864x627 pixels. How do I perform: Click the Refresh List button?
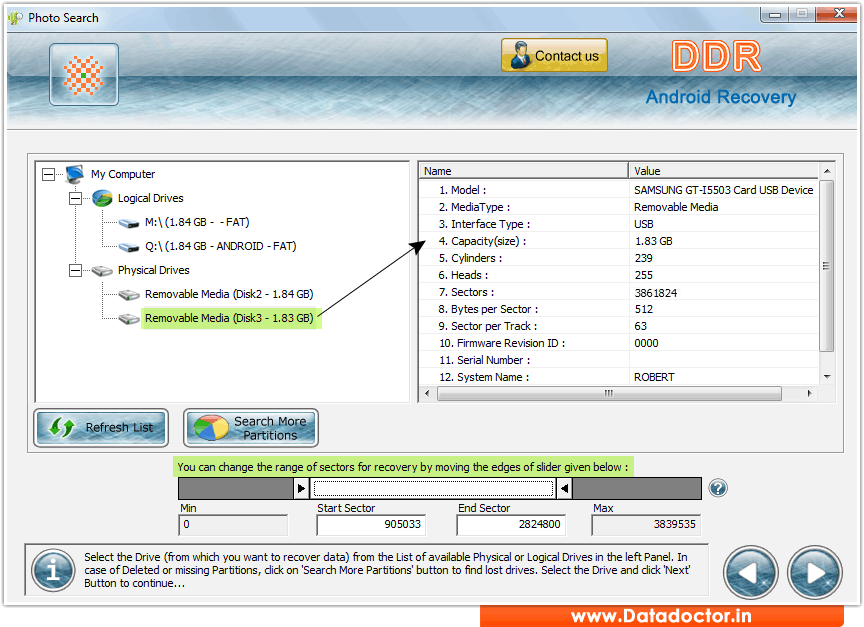coord(101,428)
